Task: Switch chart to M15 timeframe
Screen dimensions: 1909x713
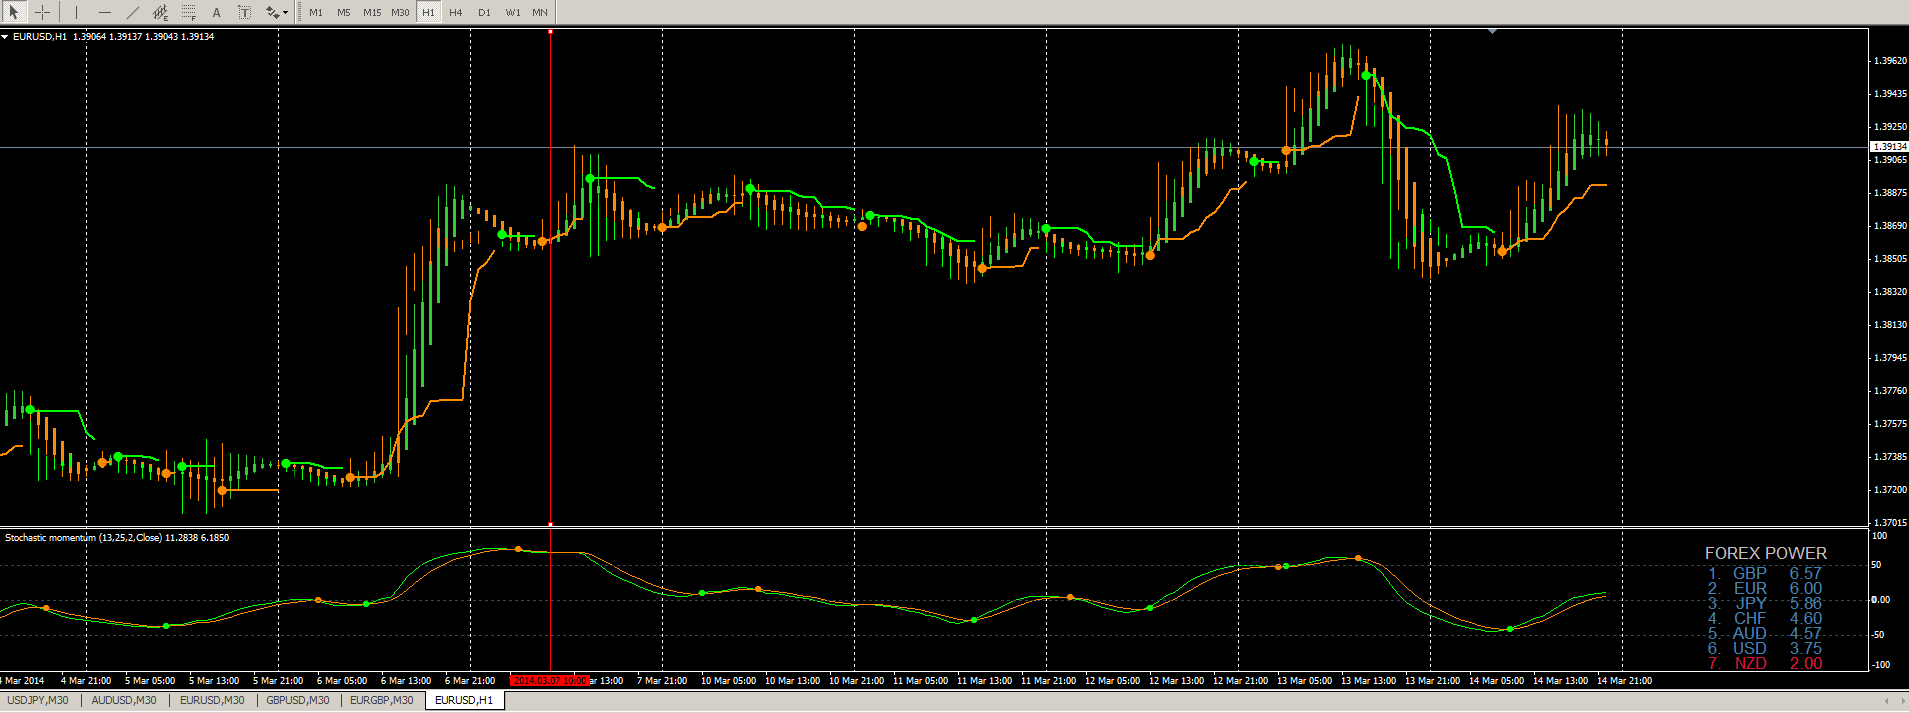Action: [x=372, y=12]
